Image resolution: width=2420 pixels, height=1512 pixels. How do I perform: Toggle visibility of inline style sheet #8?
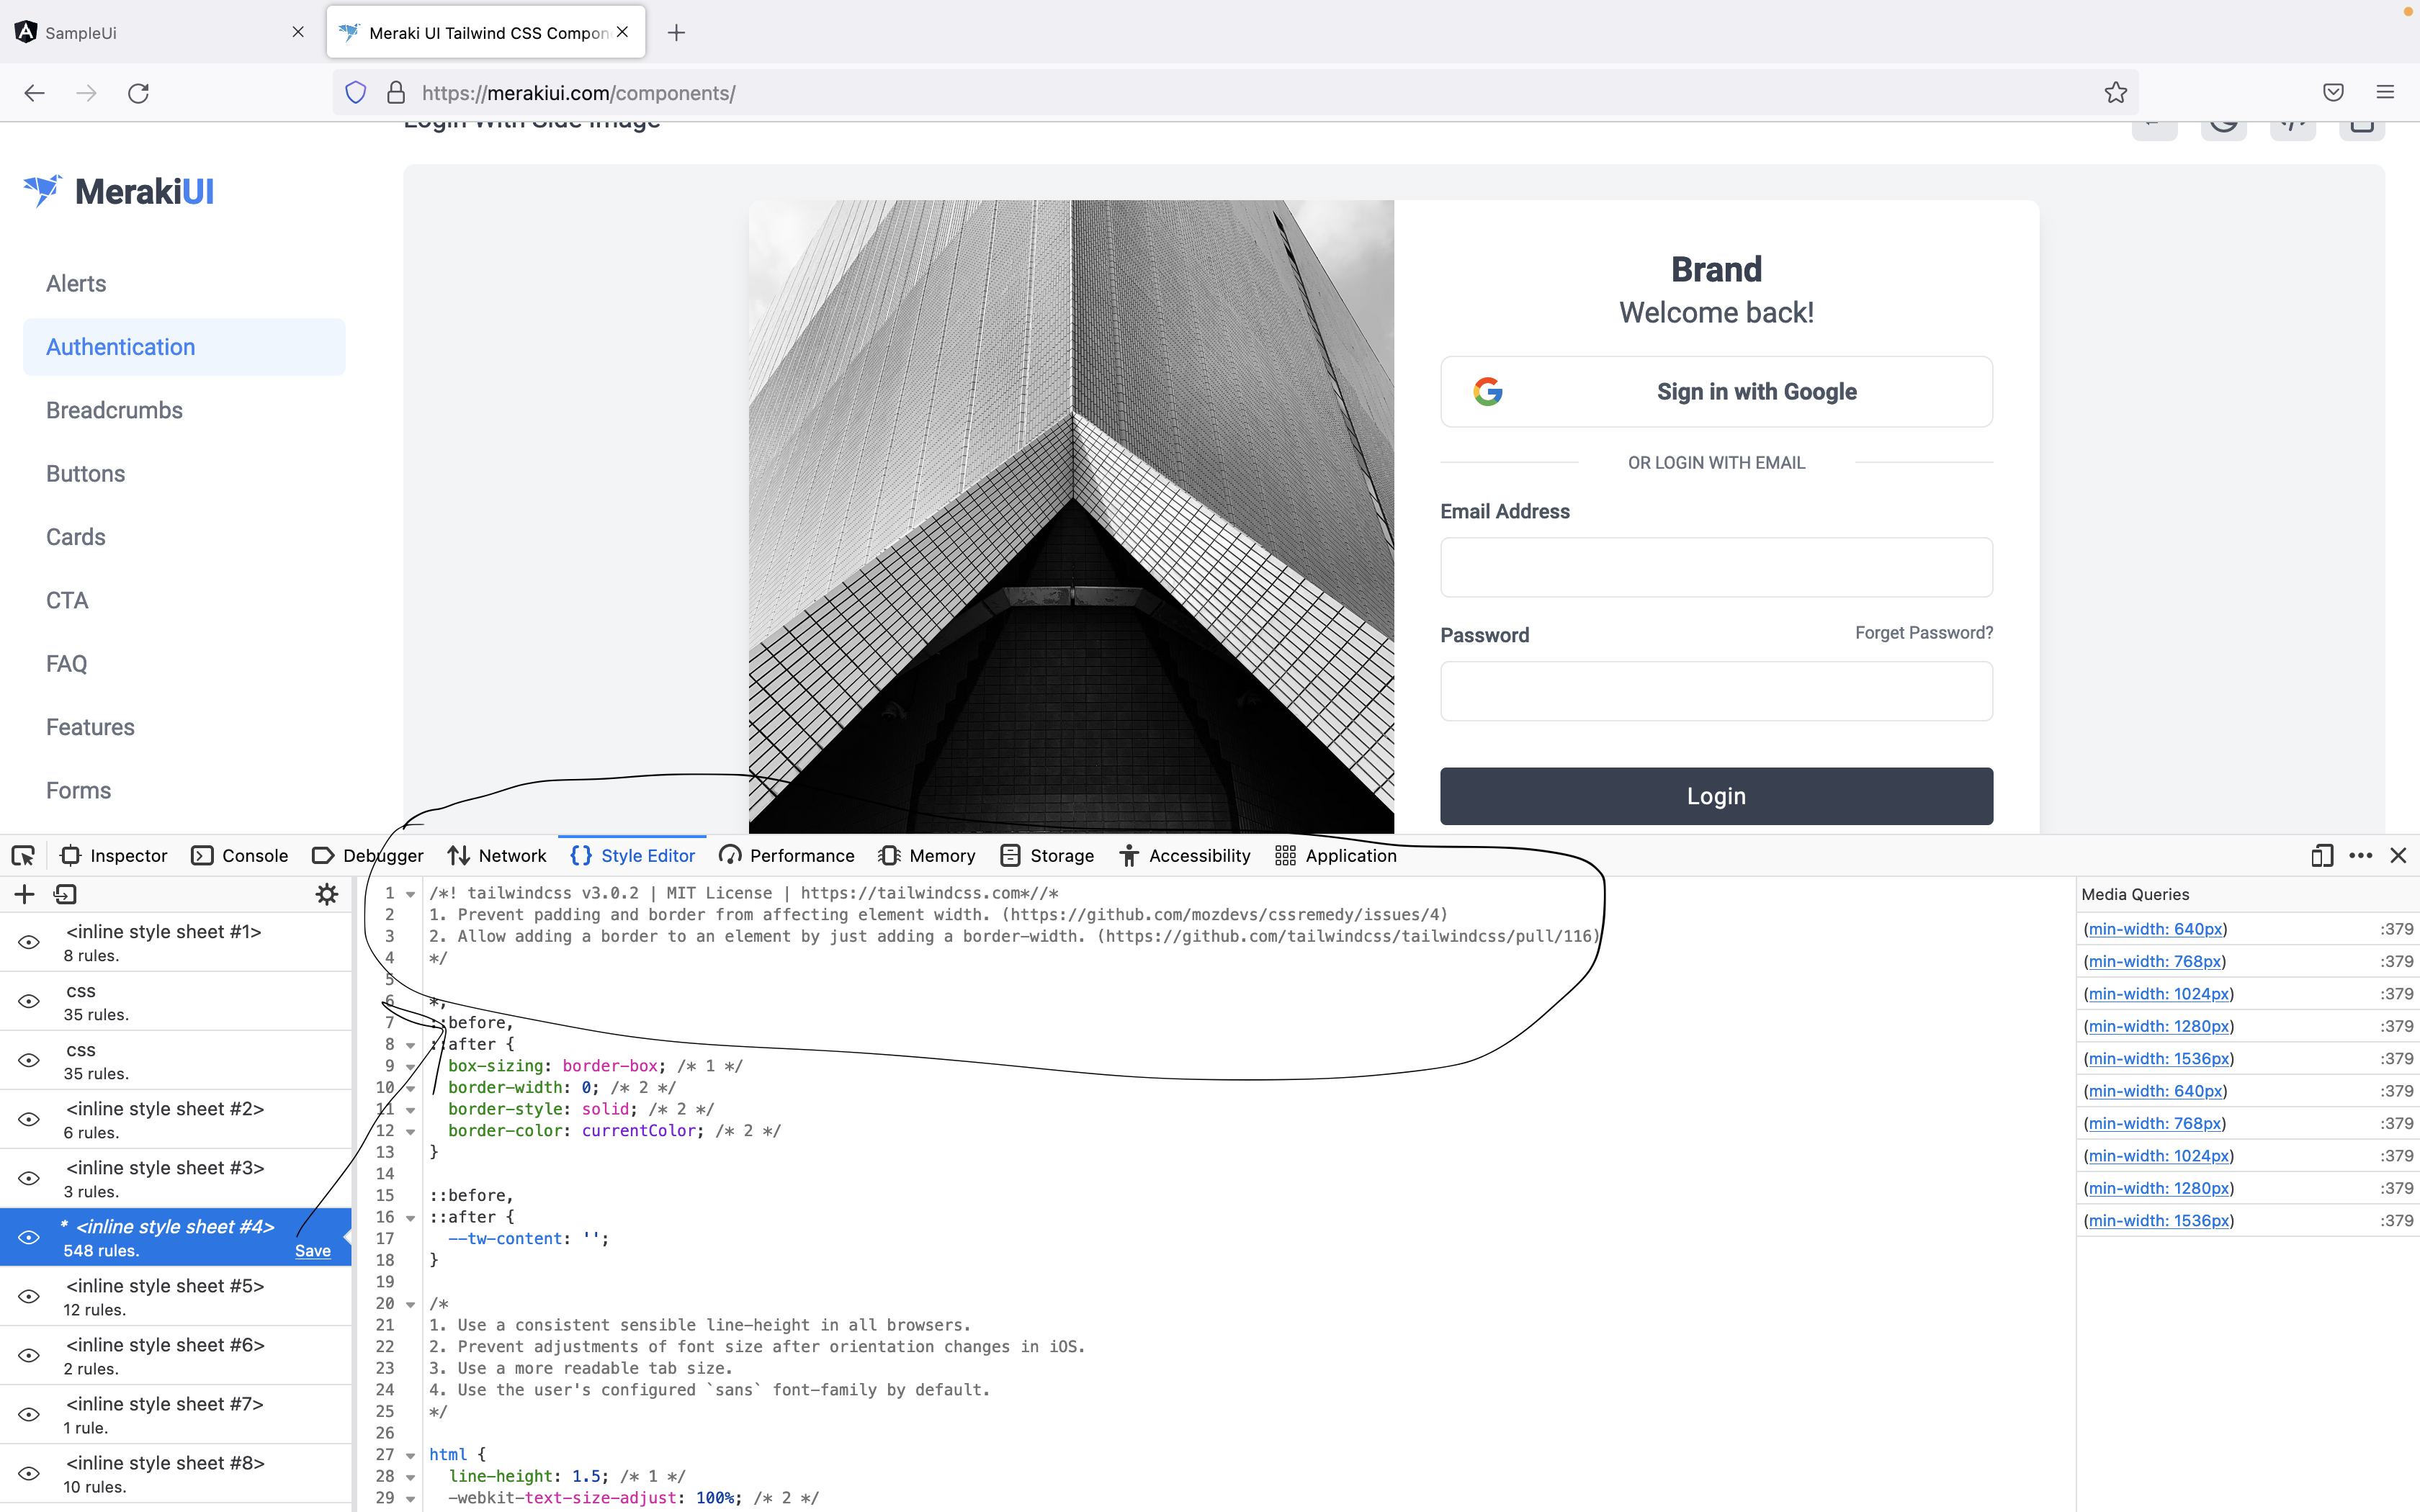[x=29, y=1473]
